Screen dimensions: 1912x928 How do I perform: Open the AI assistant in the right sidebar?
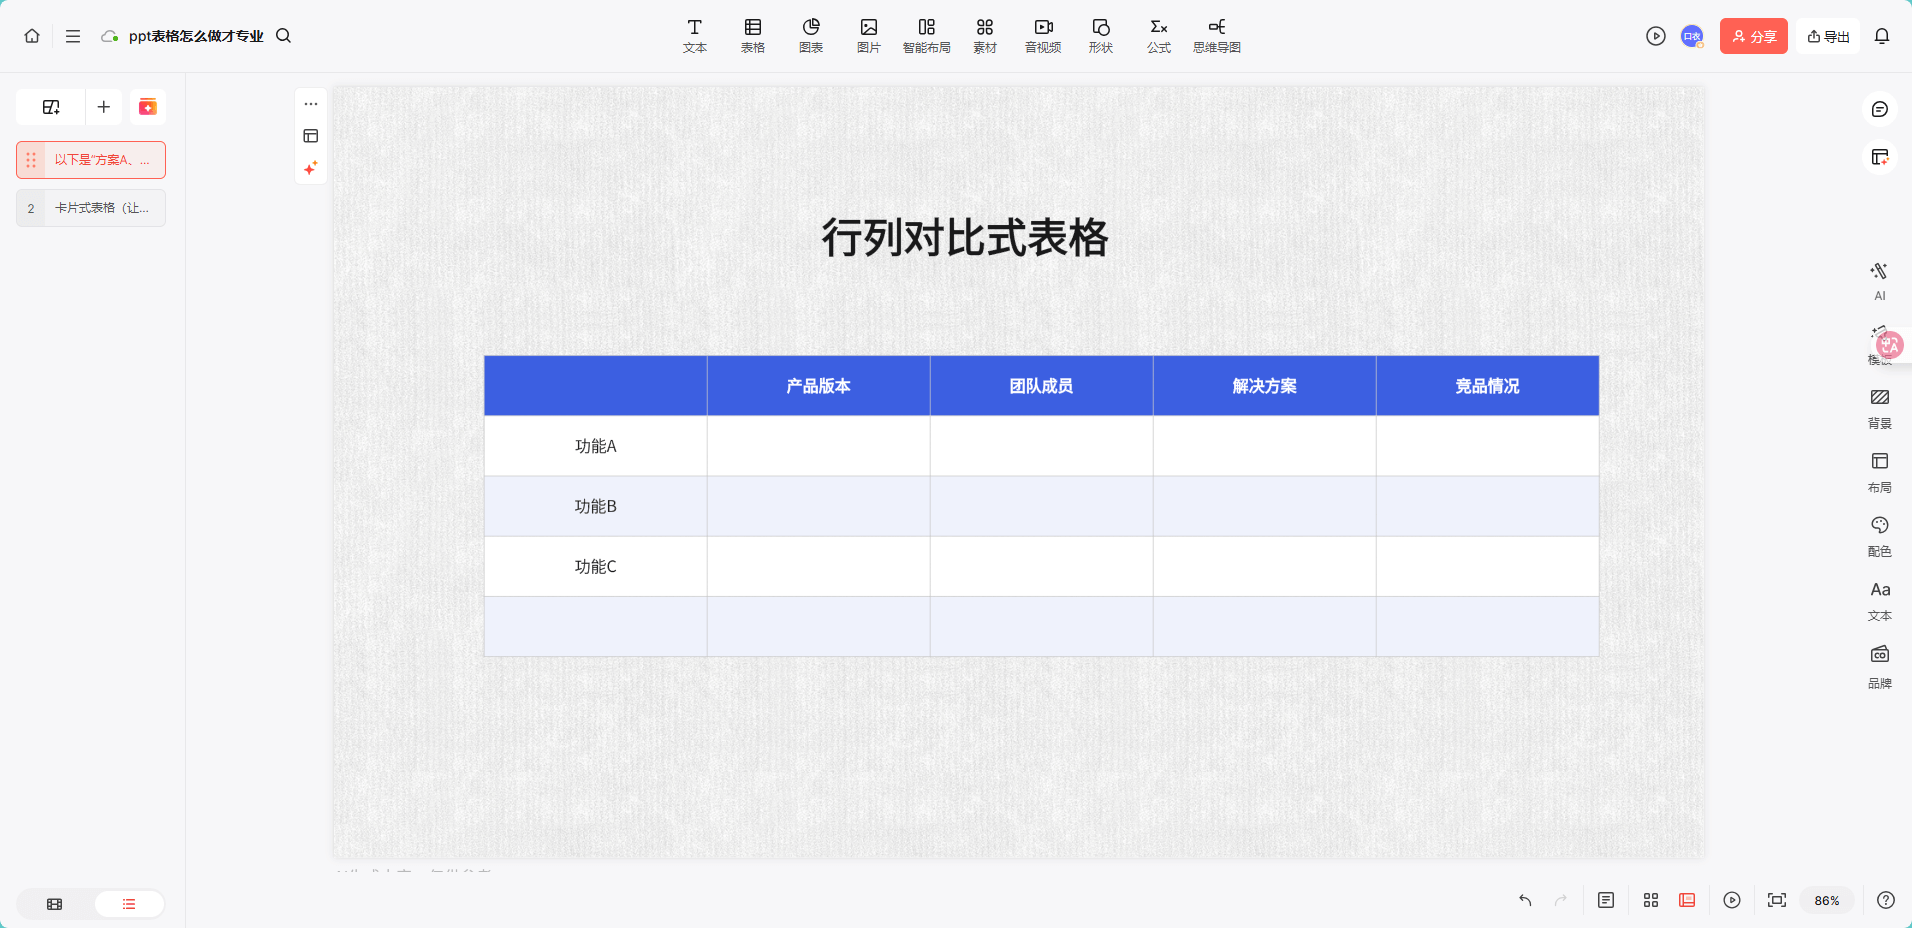(x=1879, y=280)
